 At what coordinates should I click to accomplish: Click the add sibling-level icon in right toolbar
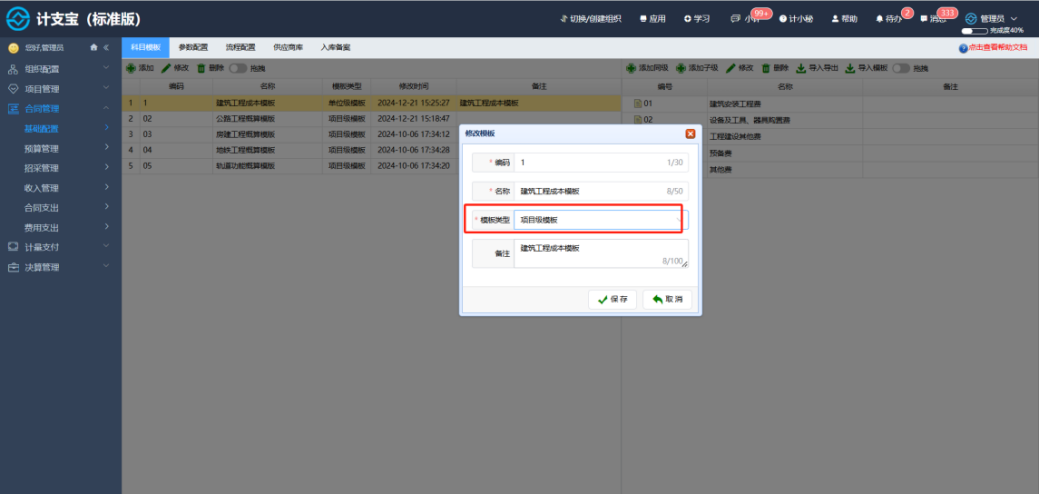click(x=631, y=68)
